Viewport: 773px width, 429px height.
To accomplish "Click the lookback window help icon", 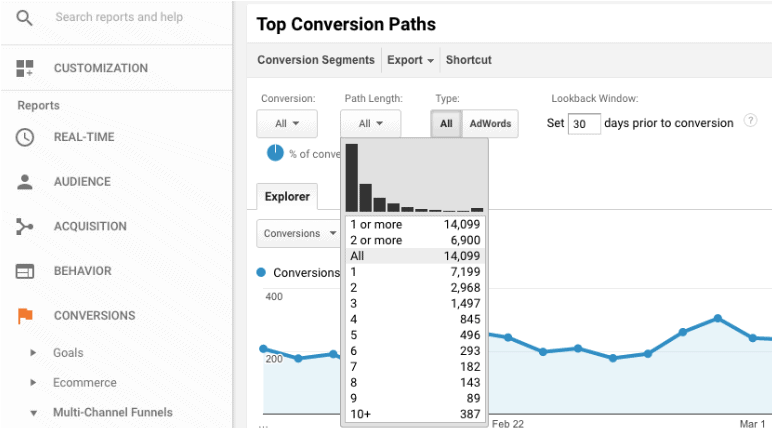I will [x=751, y=122].
